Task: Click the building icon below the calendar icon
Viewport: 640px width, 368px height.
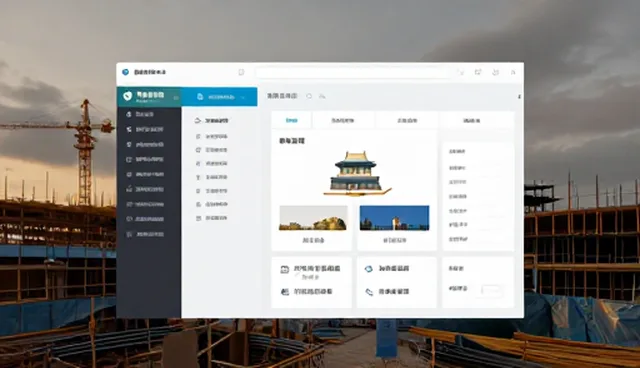Action: (x=284, y=292)
